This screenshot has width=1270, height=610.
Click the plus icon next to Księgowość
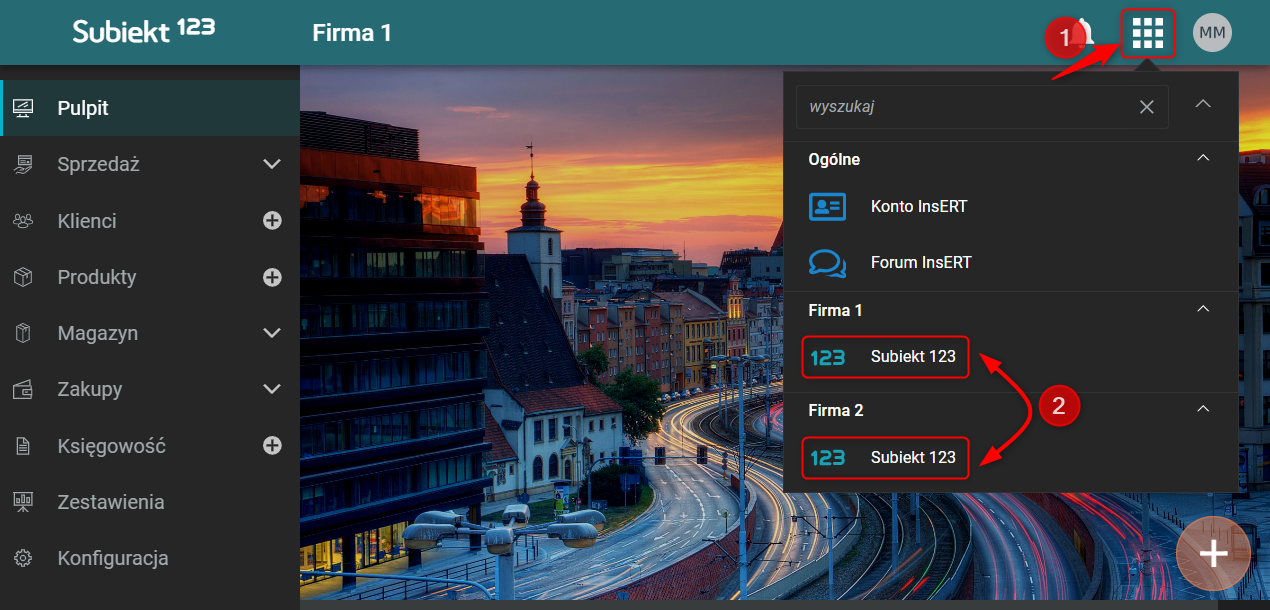tap(272, 446)
